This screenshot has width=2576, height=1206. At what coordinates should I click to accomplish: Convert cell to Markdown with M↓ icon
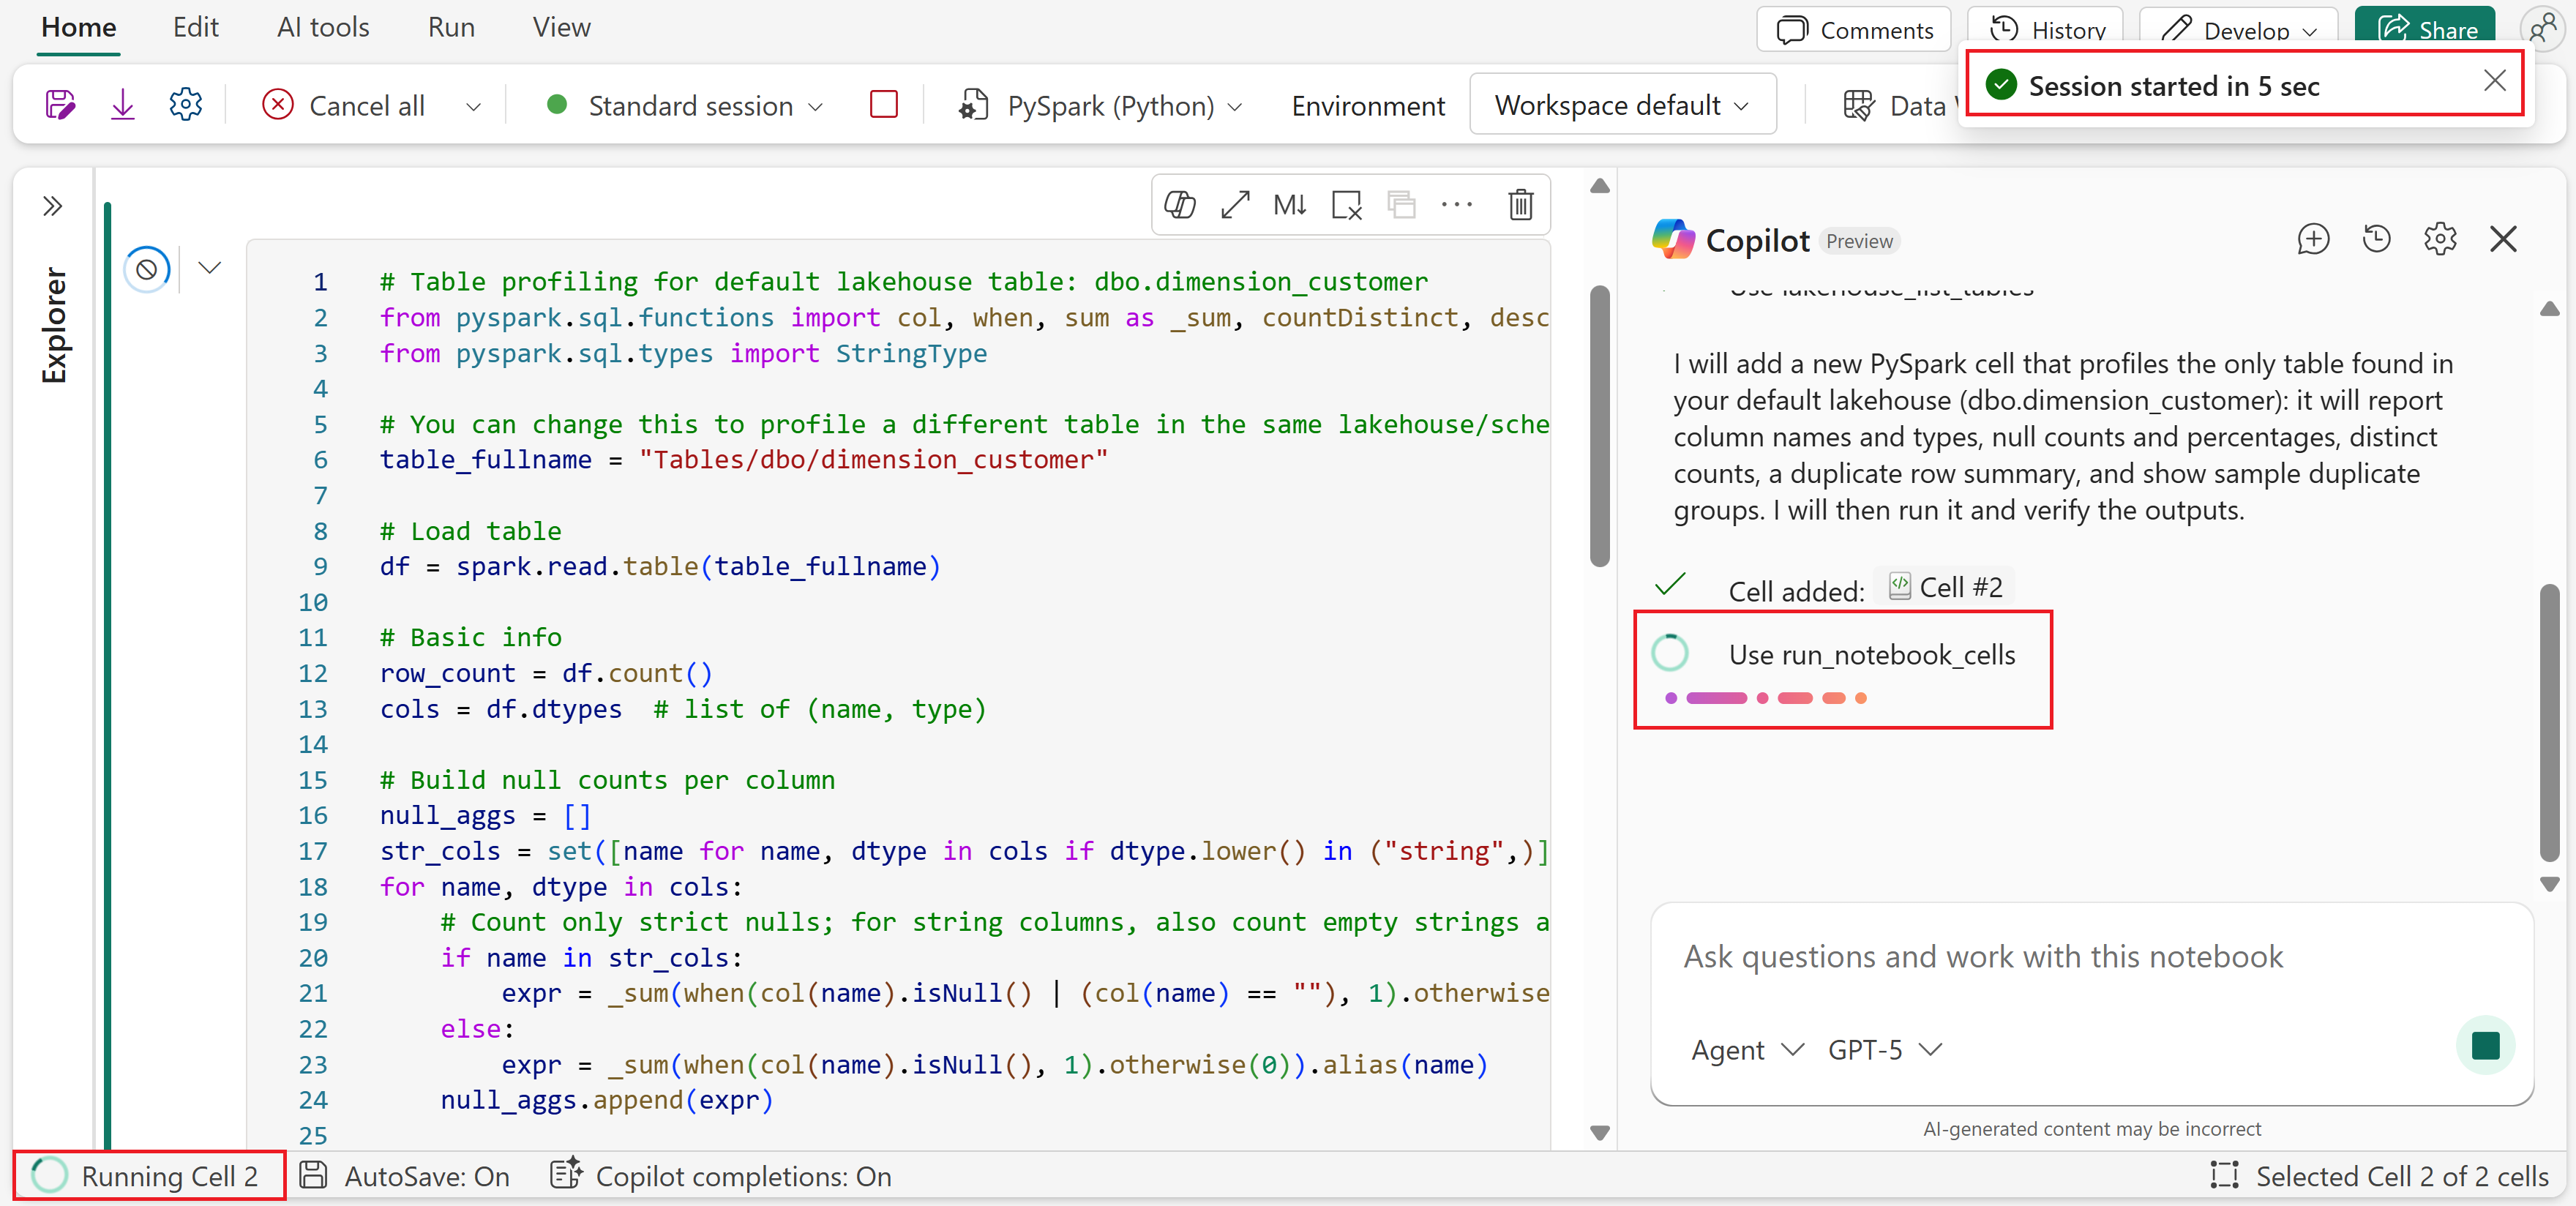coord(1289,205)
